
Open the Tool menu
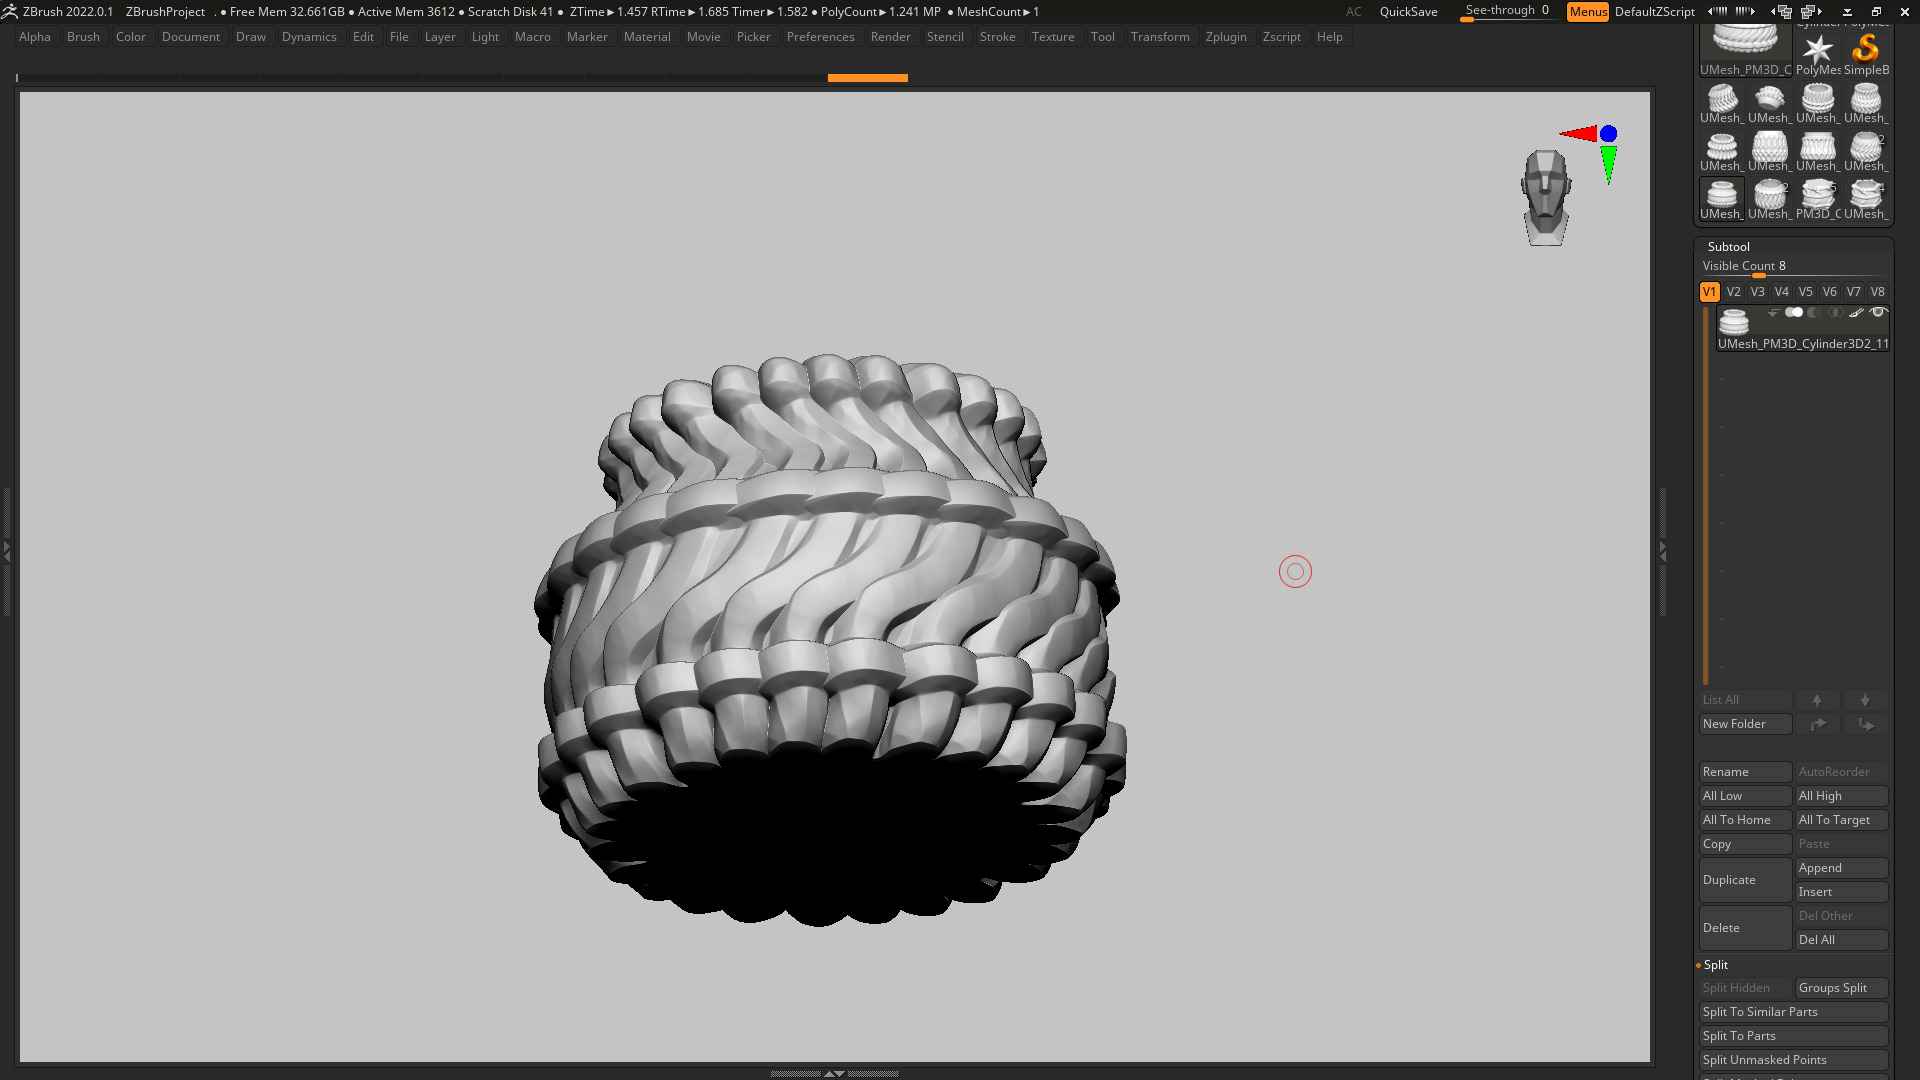pyautogui.click(x=1102, y=37)
